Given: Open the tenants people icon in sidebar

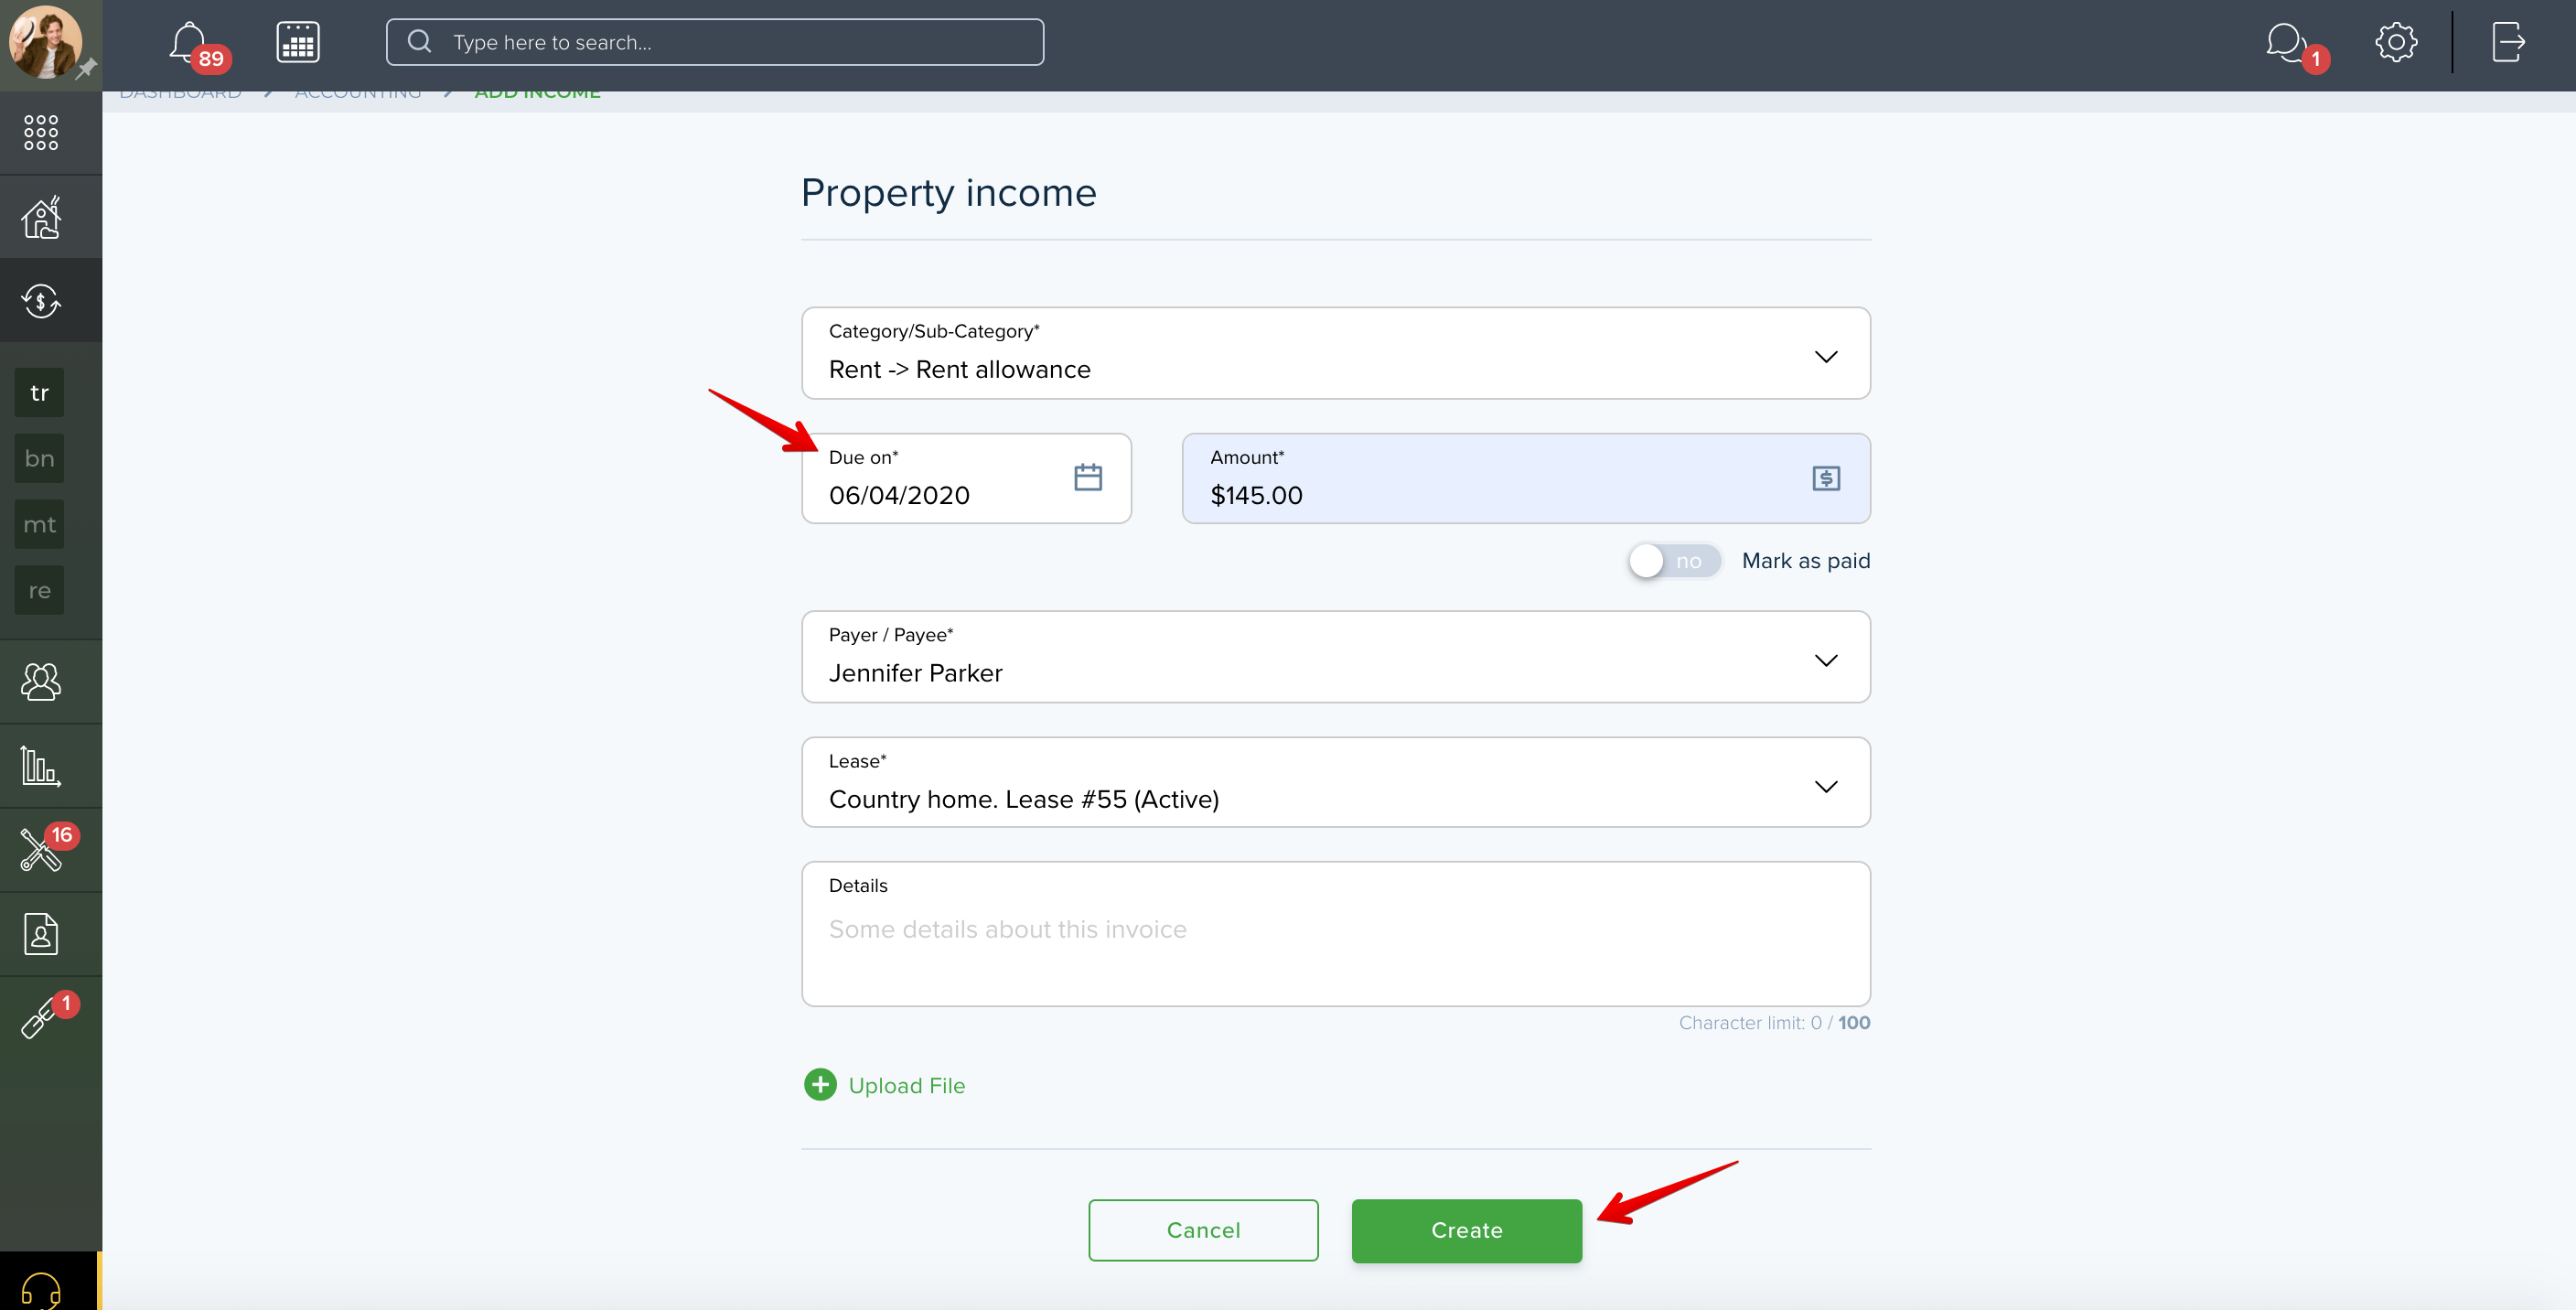Looking at the screenshot, I should click(41, 682).
